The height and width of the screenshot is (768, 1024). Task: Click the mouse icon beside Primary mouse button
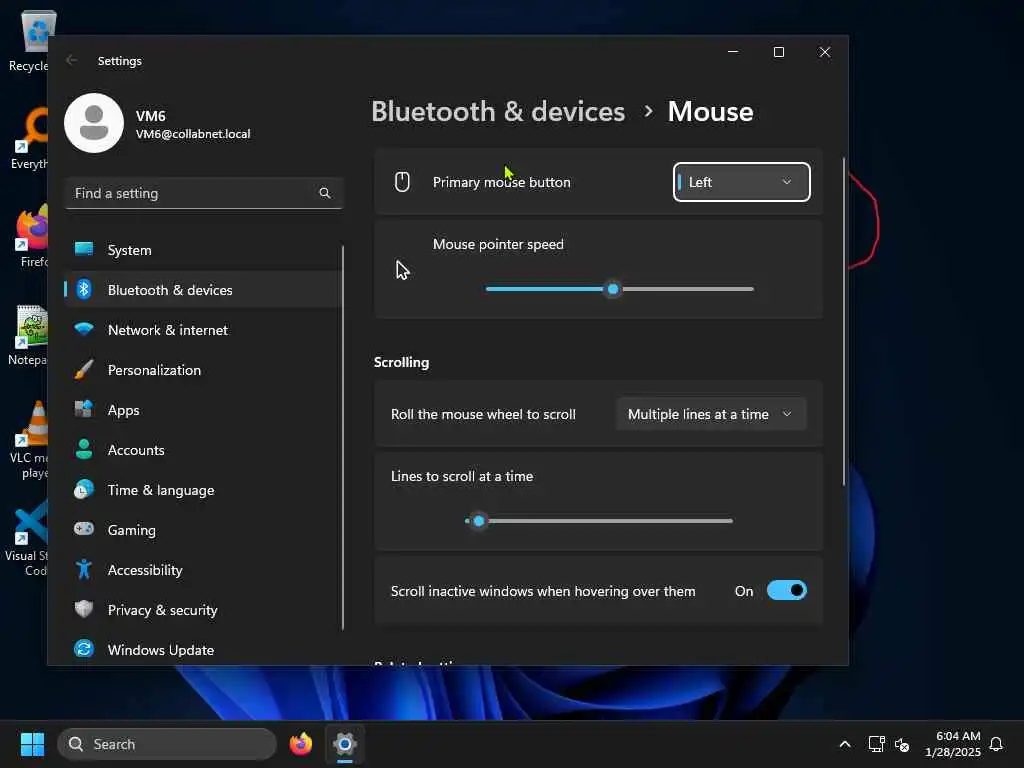point(402,182)
